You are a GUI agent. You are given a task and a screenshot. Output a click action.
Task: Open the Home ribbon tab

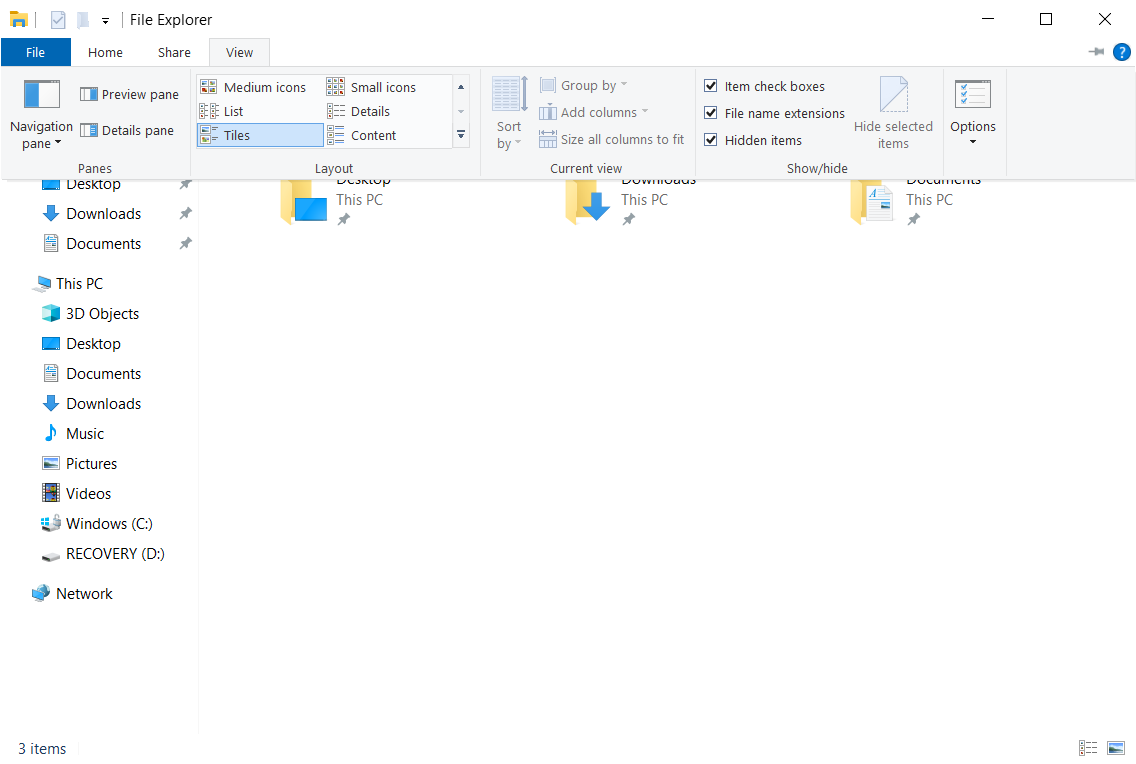(x=105, y=52)
